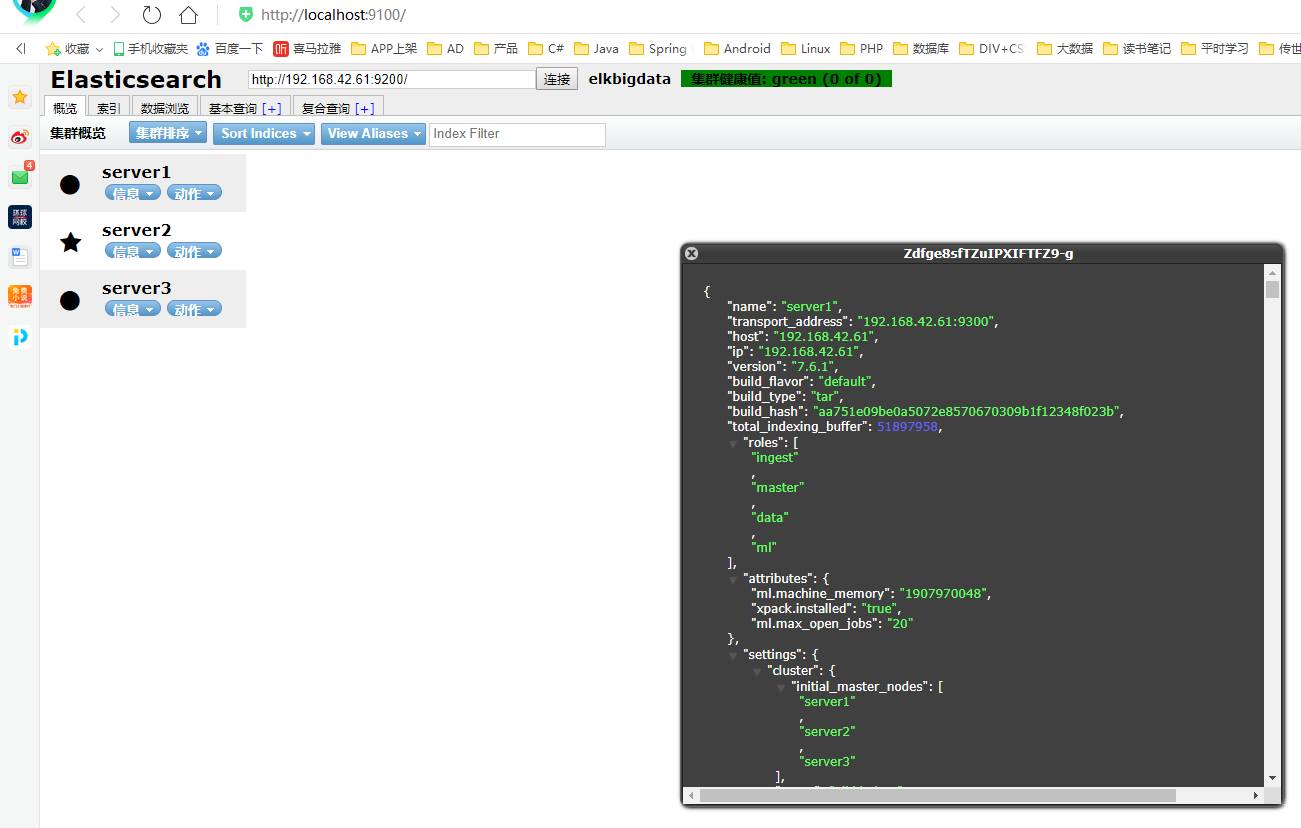This screenshot has width=1301, height=828.
Task: Click the popup vertical scrollbar thumb
Action: 1272,290
